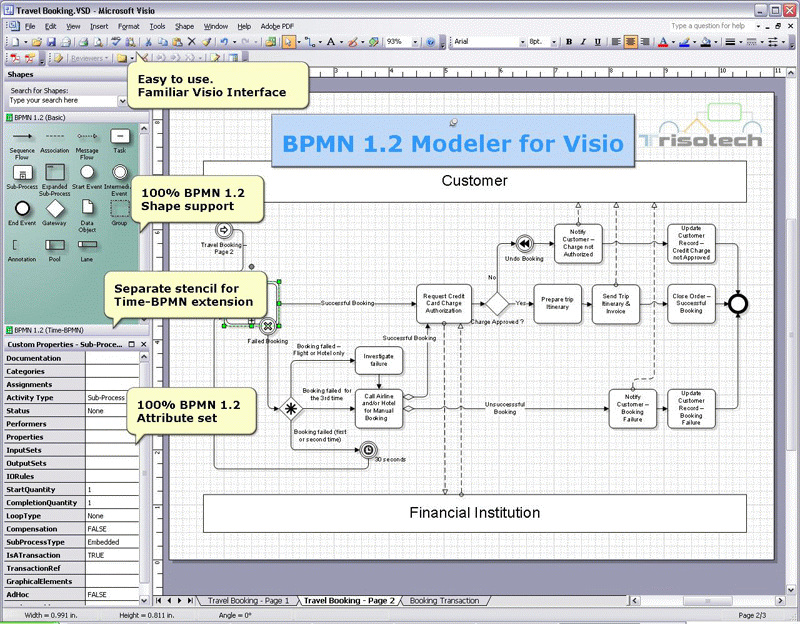Delete with the X toolbar icon
Image resolution: width=800 pixels, height=624 pixels.
[191, 42]
